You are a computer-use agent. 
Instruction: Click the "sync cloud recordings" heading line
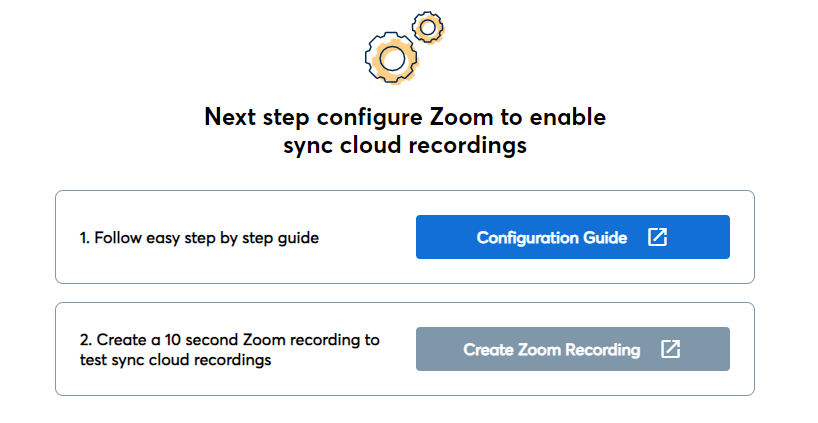coord(404,146)
